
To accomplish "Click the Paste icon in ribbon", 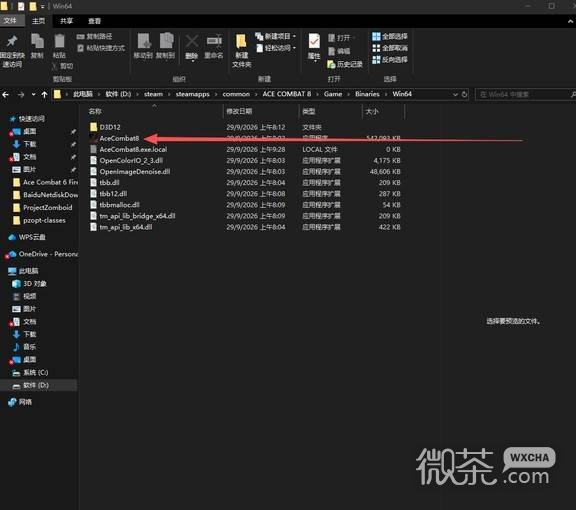I will 59,41.
